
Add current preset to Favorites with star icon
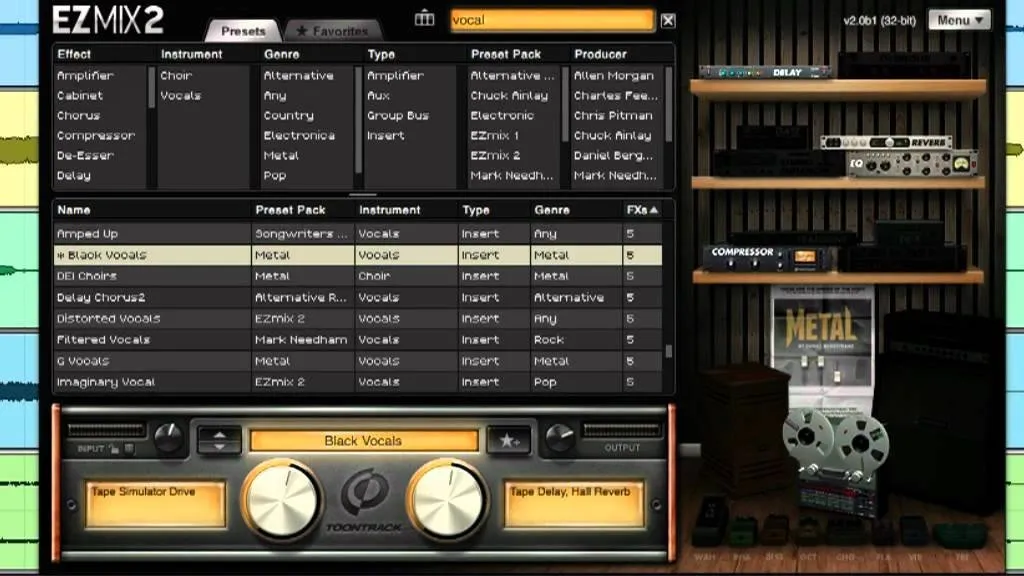tap(510, 440)
